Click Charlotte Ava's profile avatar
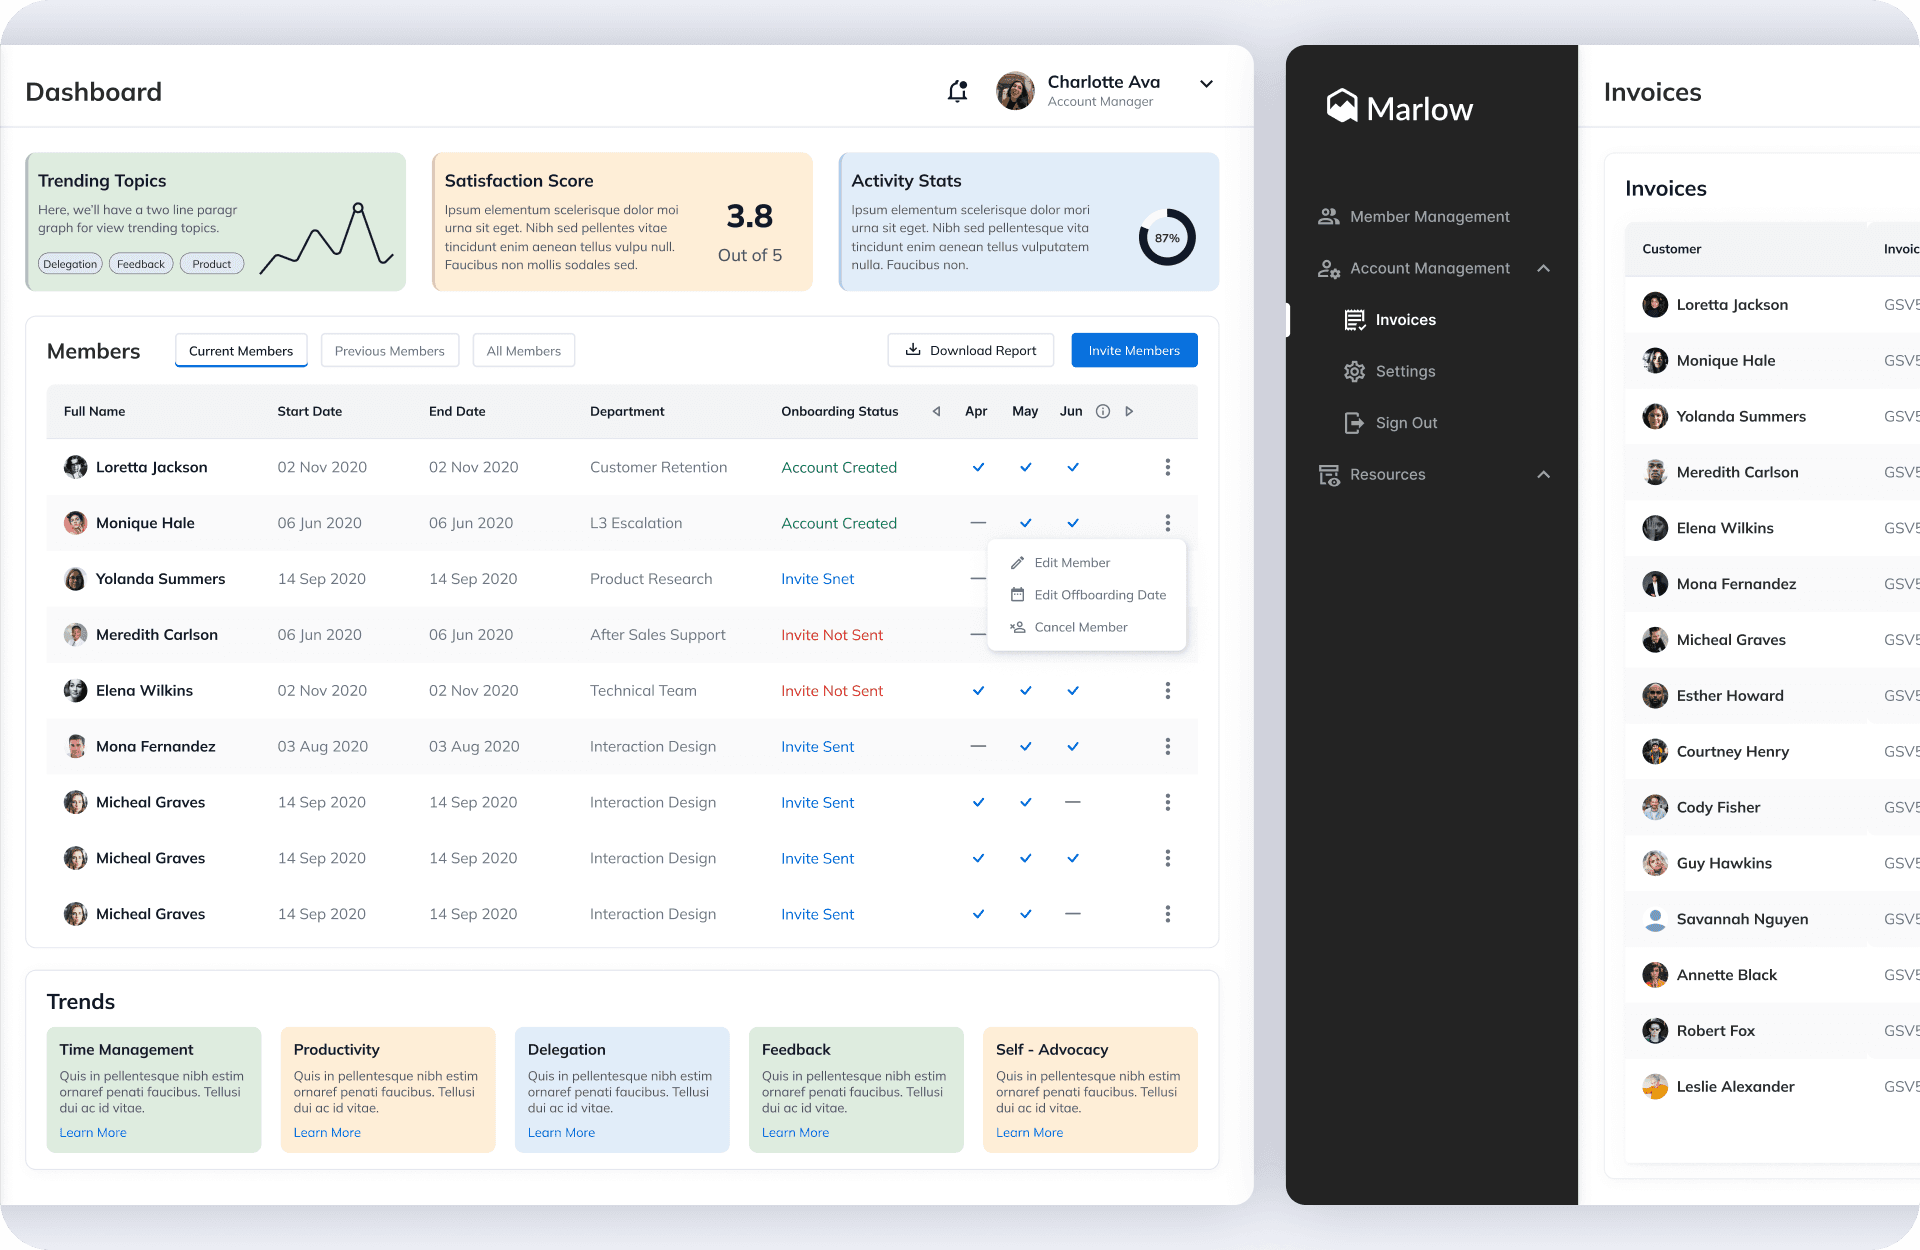This screenshot has width=1920, height=1250. (x=1015, y=91)
